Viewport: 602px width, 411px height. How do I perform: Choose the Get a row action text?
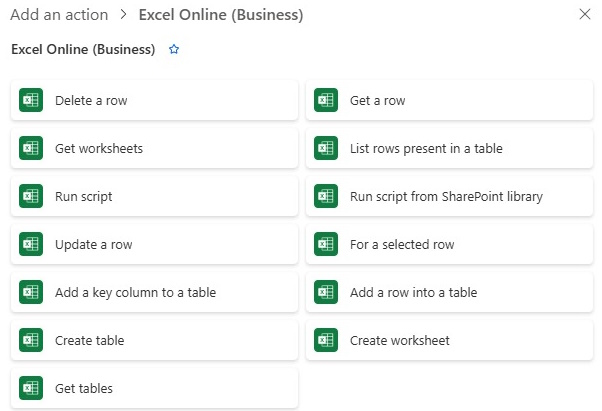tap(377, 101)
